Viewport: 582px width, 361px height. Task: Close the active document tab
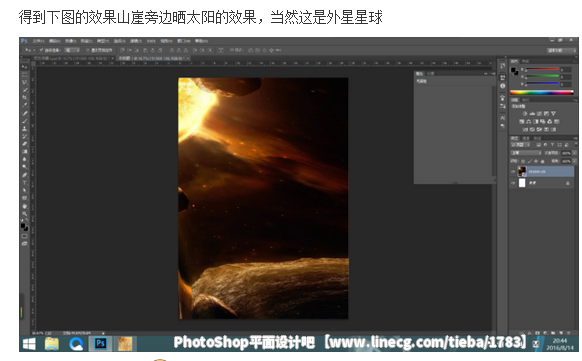[189, 58]
